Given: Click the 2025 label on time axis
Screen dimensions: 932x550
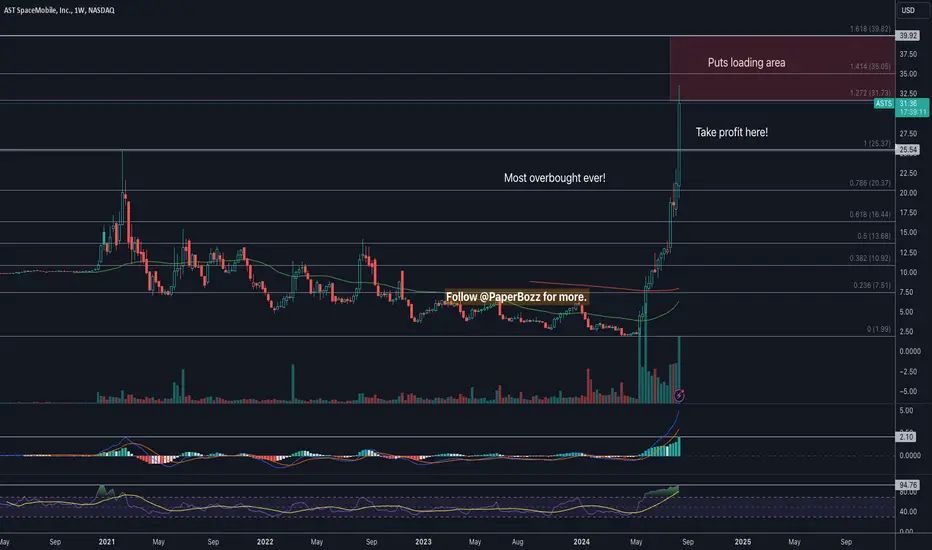Looking at the screenshot, I should coord(742,542).
